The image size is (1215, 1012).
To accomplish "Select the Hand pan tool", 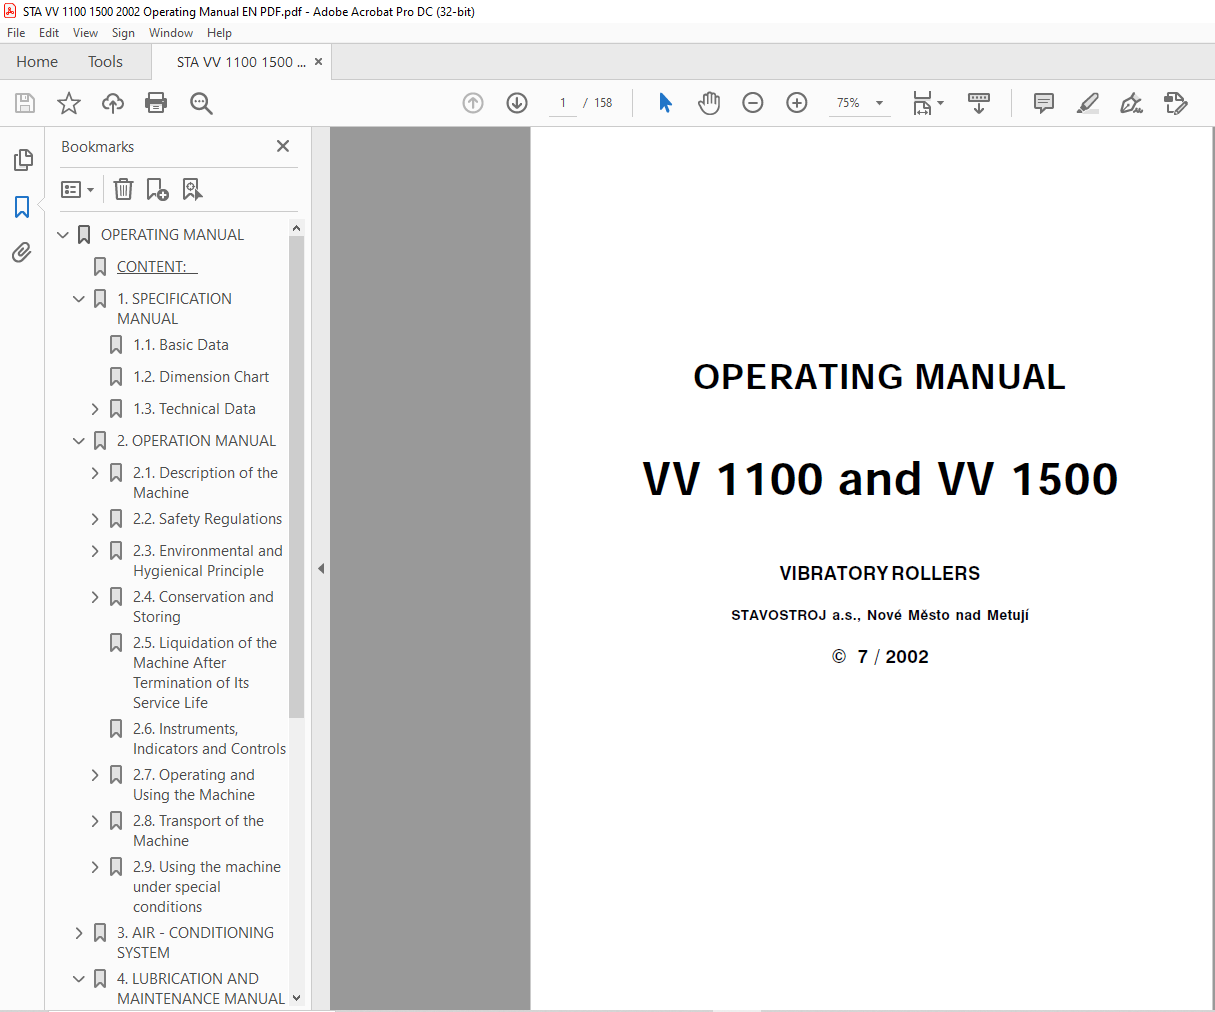I will click(709, 103).
